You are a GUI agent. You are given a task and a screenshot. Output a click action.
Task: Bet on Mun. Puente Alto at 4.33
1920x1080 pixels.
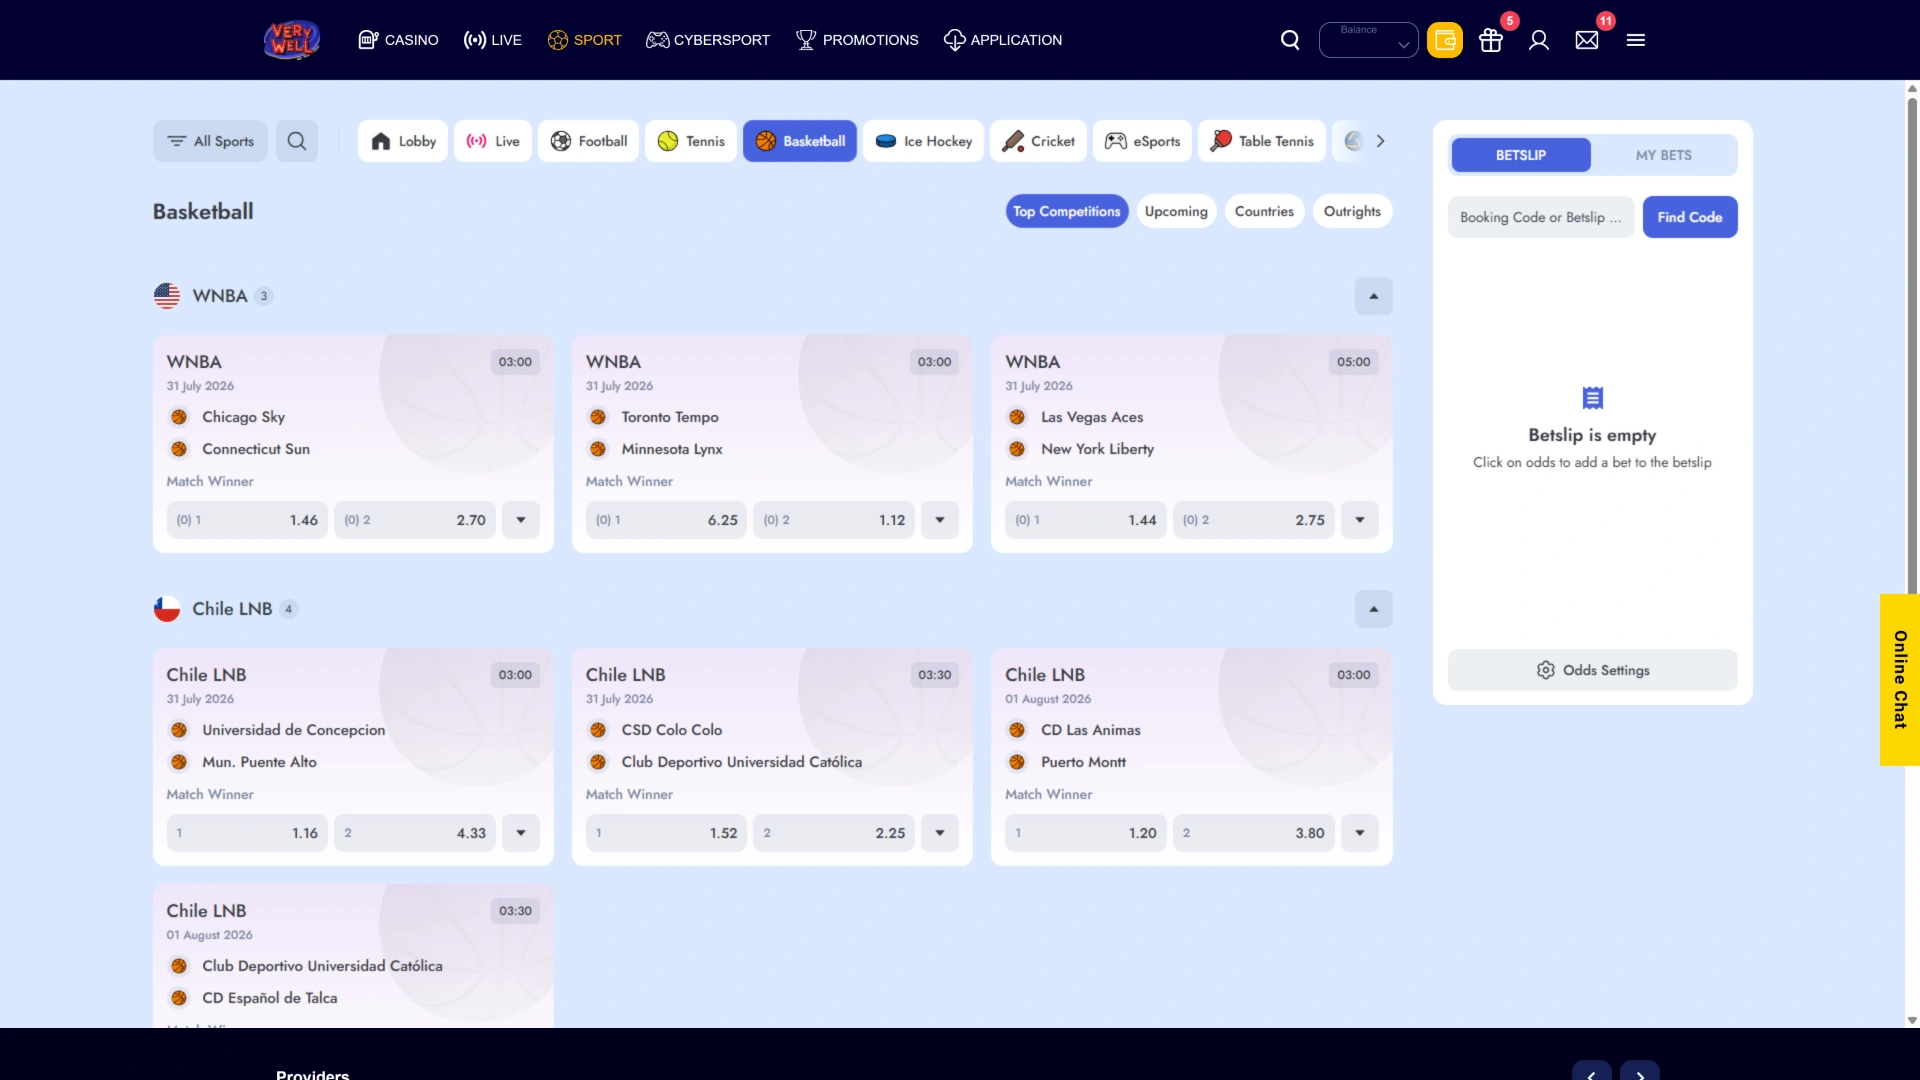click(x=415, y=833)
